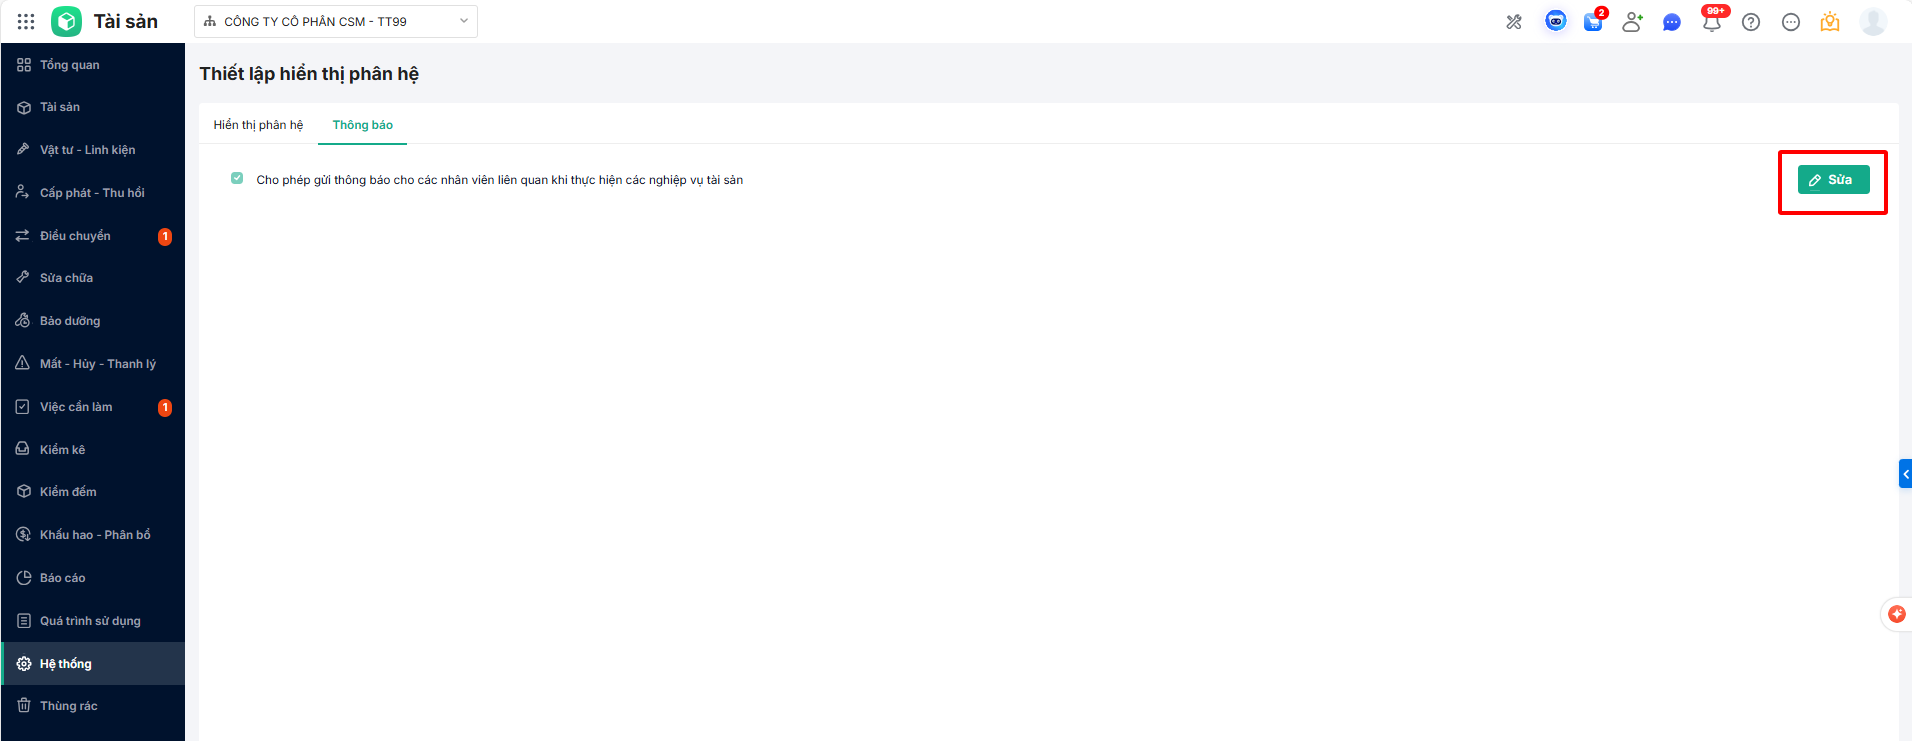This screenshot has height=741, width=1912.
Task: Open Việc cần làm menu item
Action: tap(93, 406)
